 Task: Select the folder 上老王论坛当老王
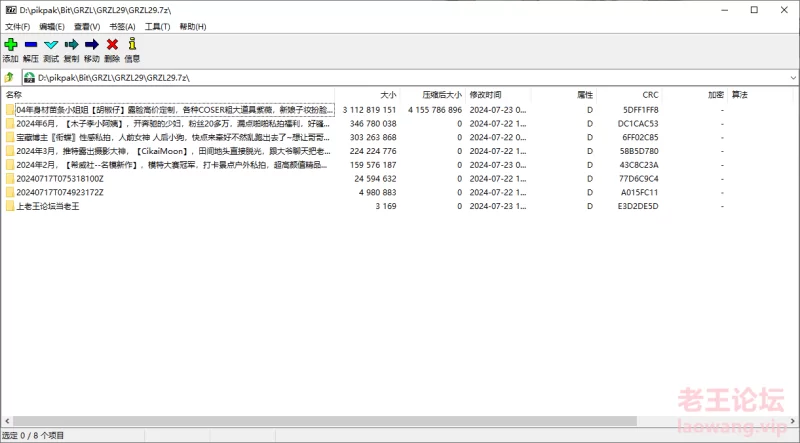point(48,206)
